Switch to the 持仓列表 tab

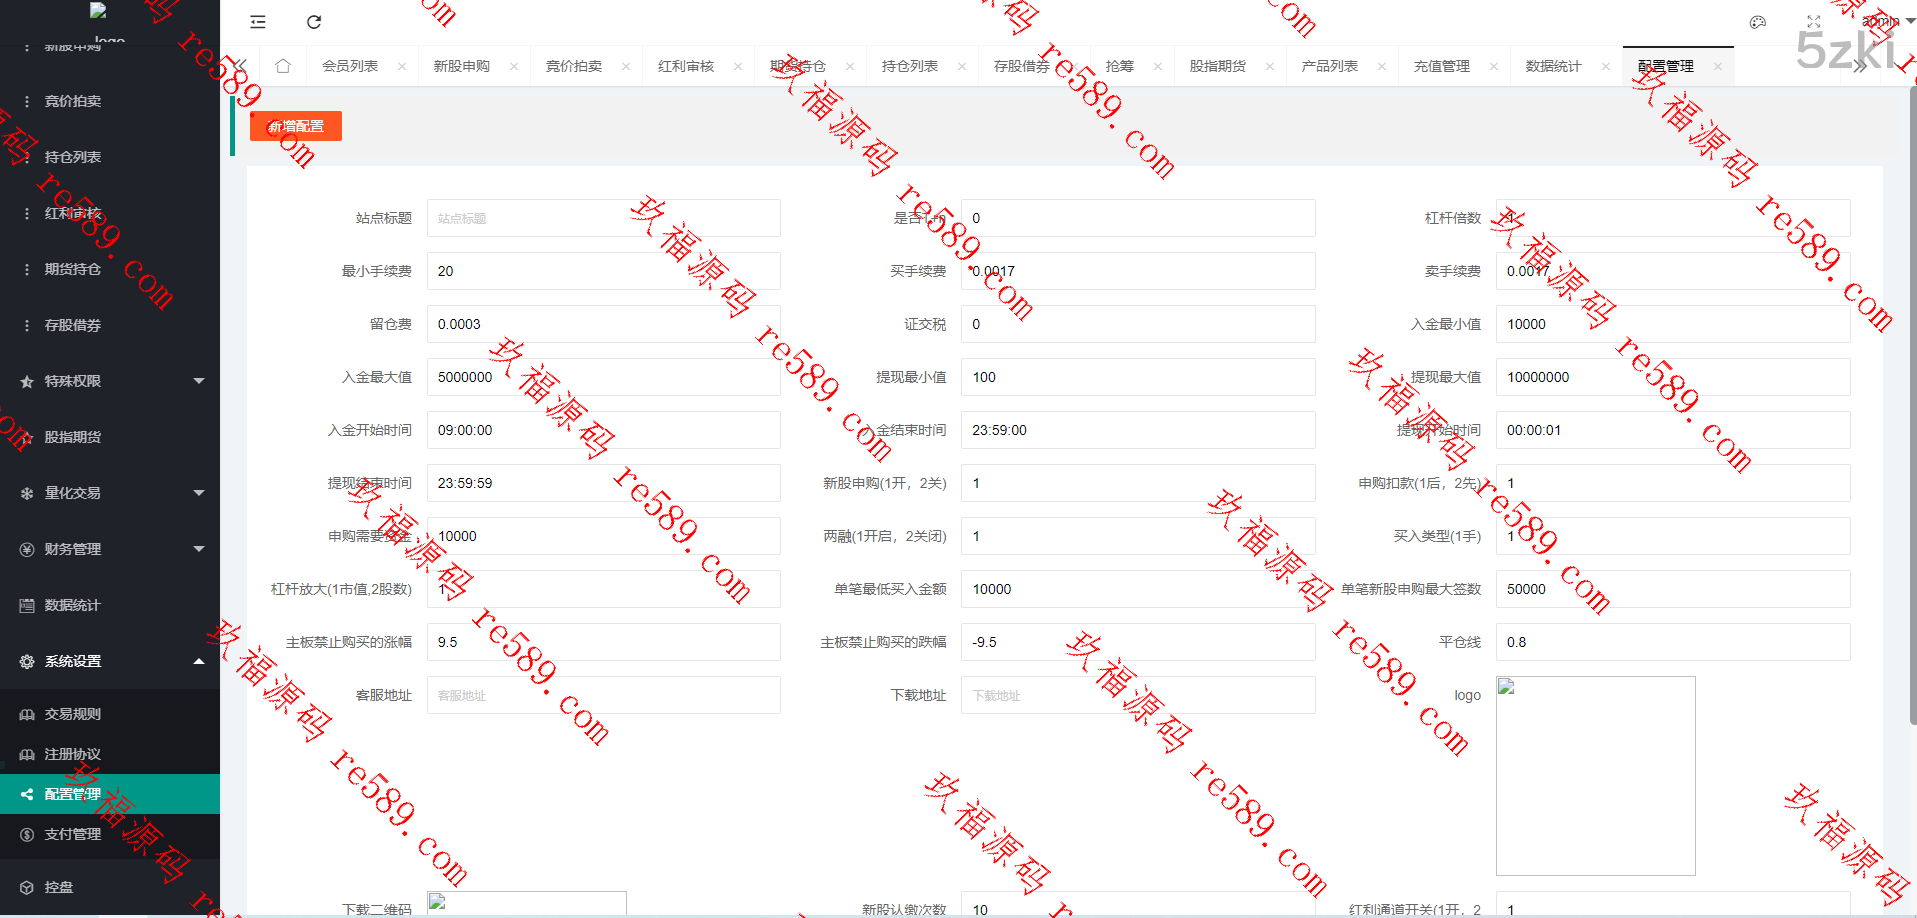[910, 66]
